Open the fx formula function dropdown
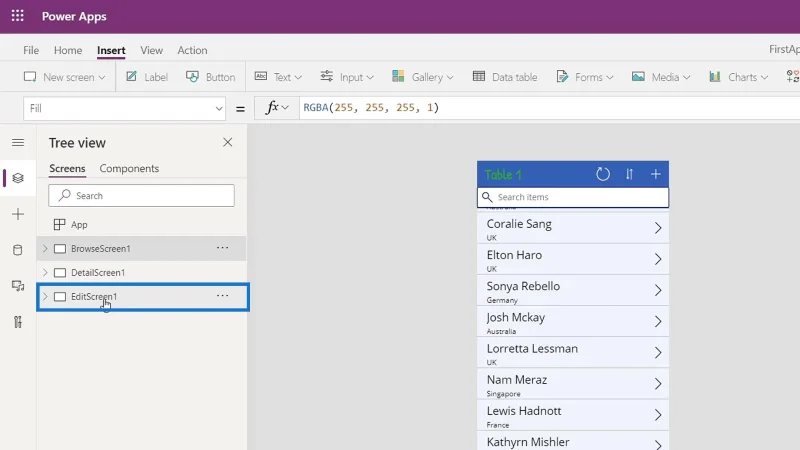This screenshot has height=450, width=800. [x=277, y=108]
